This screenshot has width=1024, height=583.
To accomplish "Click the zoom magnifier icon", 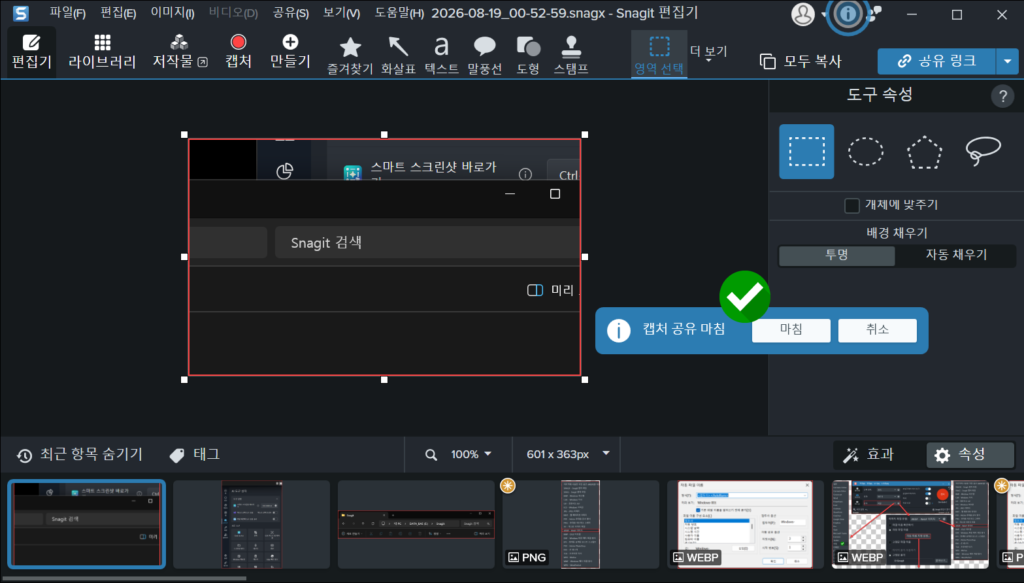I will click(x=431, y=454).
